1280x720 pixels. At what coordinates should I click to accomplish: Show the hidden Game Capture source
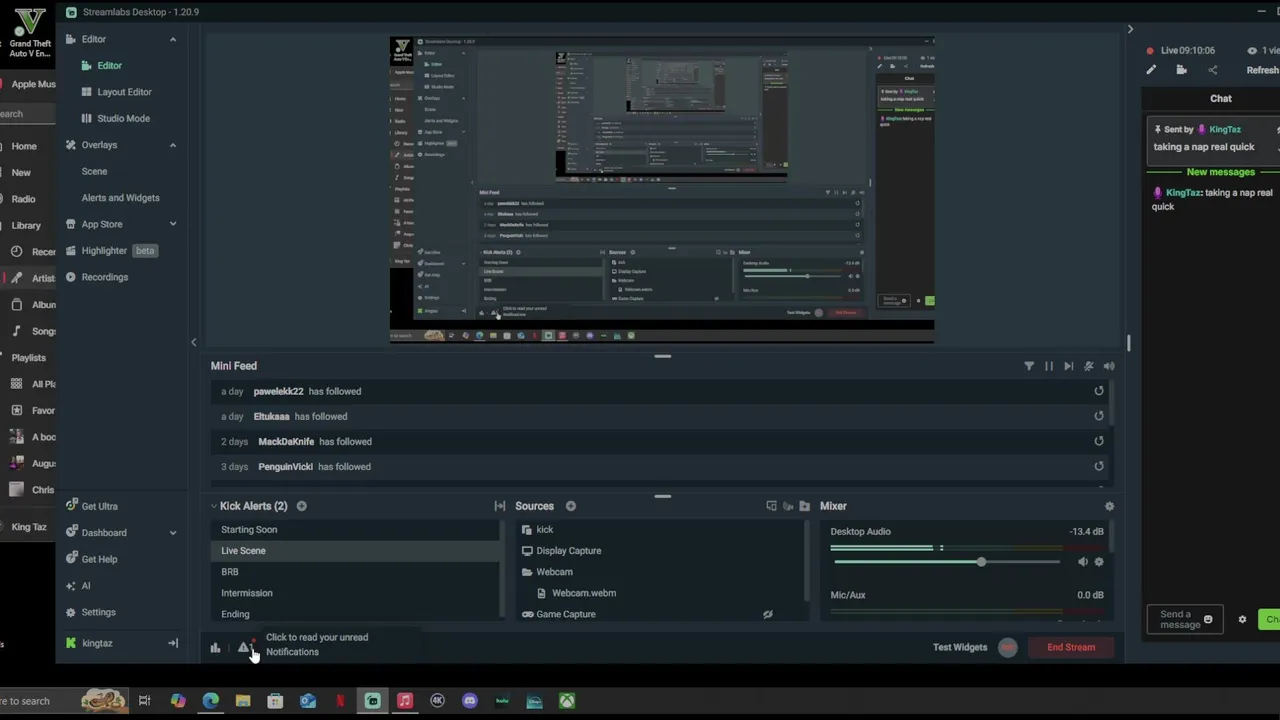click(768, 614)
